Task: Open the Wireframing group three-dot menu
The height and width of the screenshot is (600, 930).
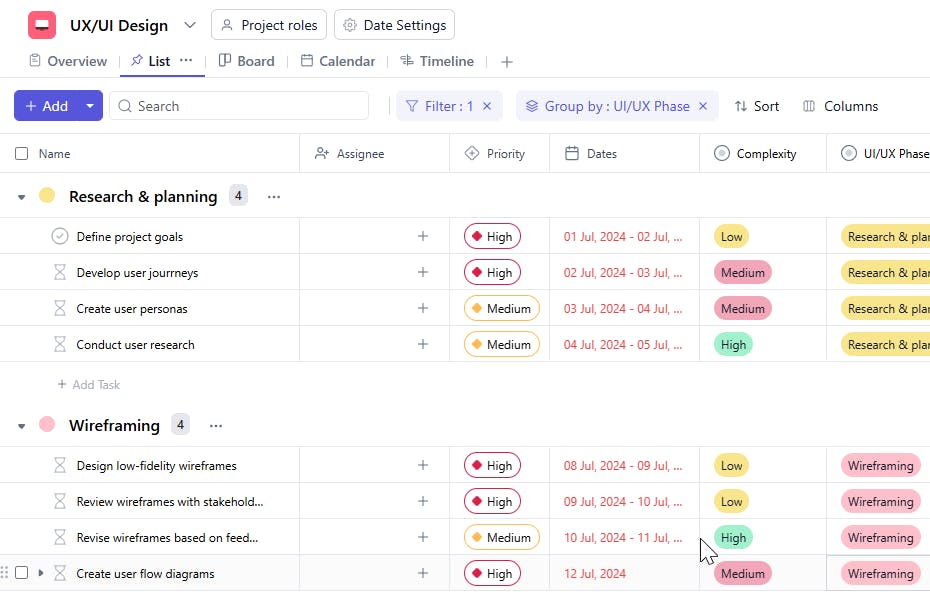Action: click(x=216, y=426)
